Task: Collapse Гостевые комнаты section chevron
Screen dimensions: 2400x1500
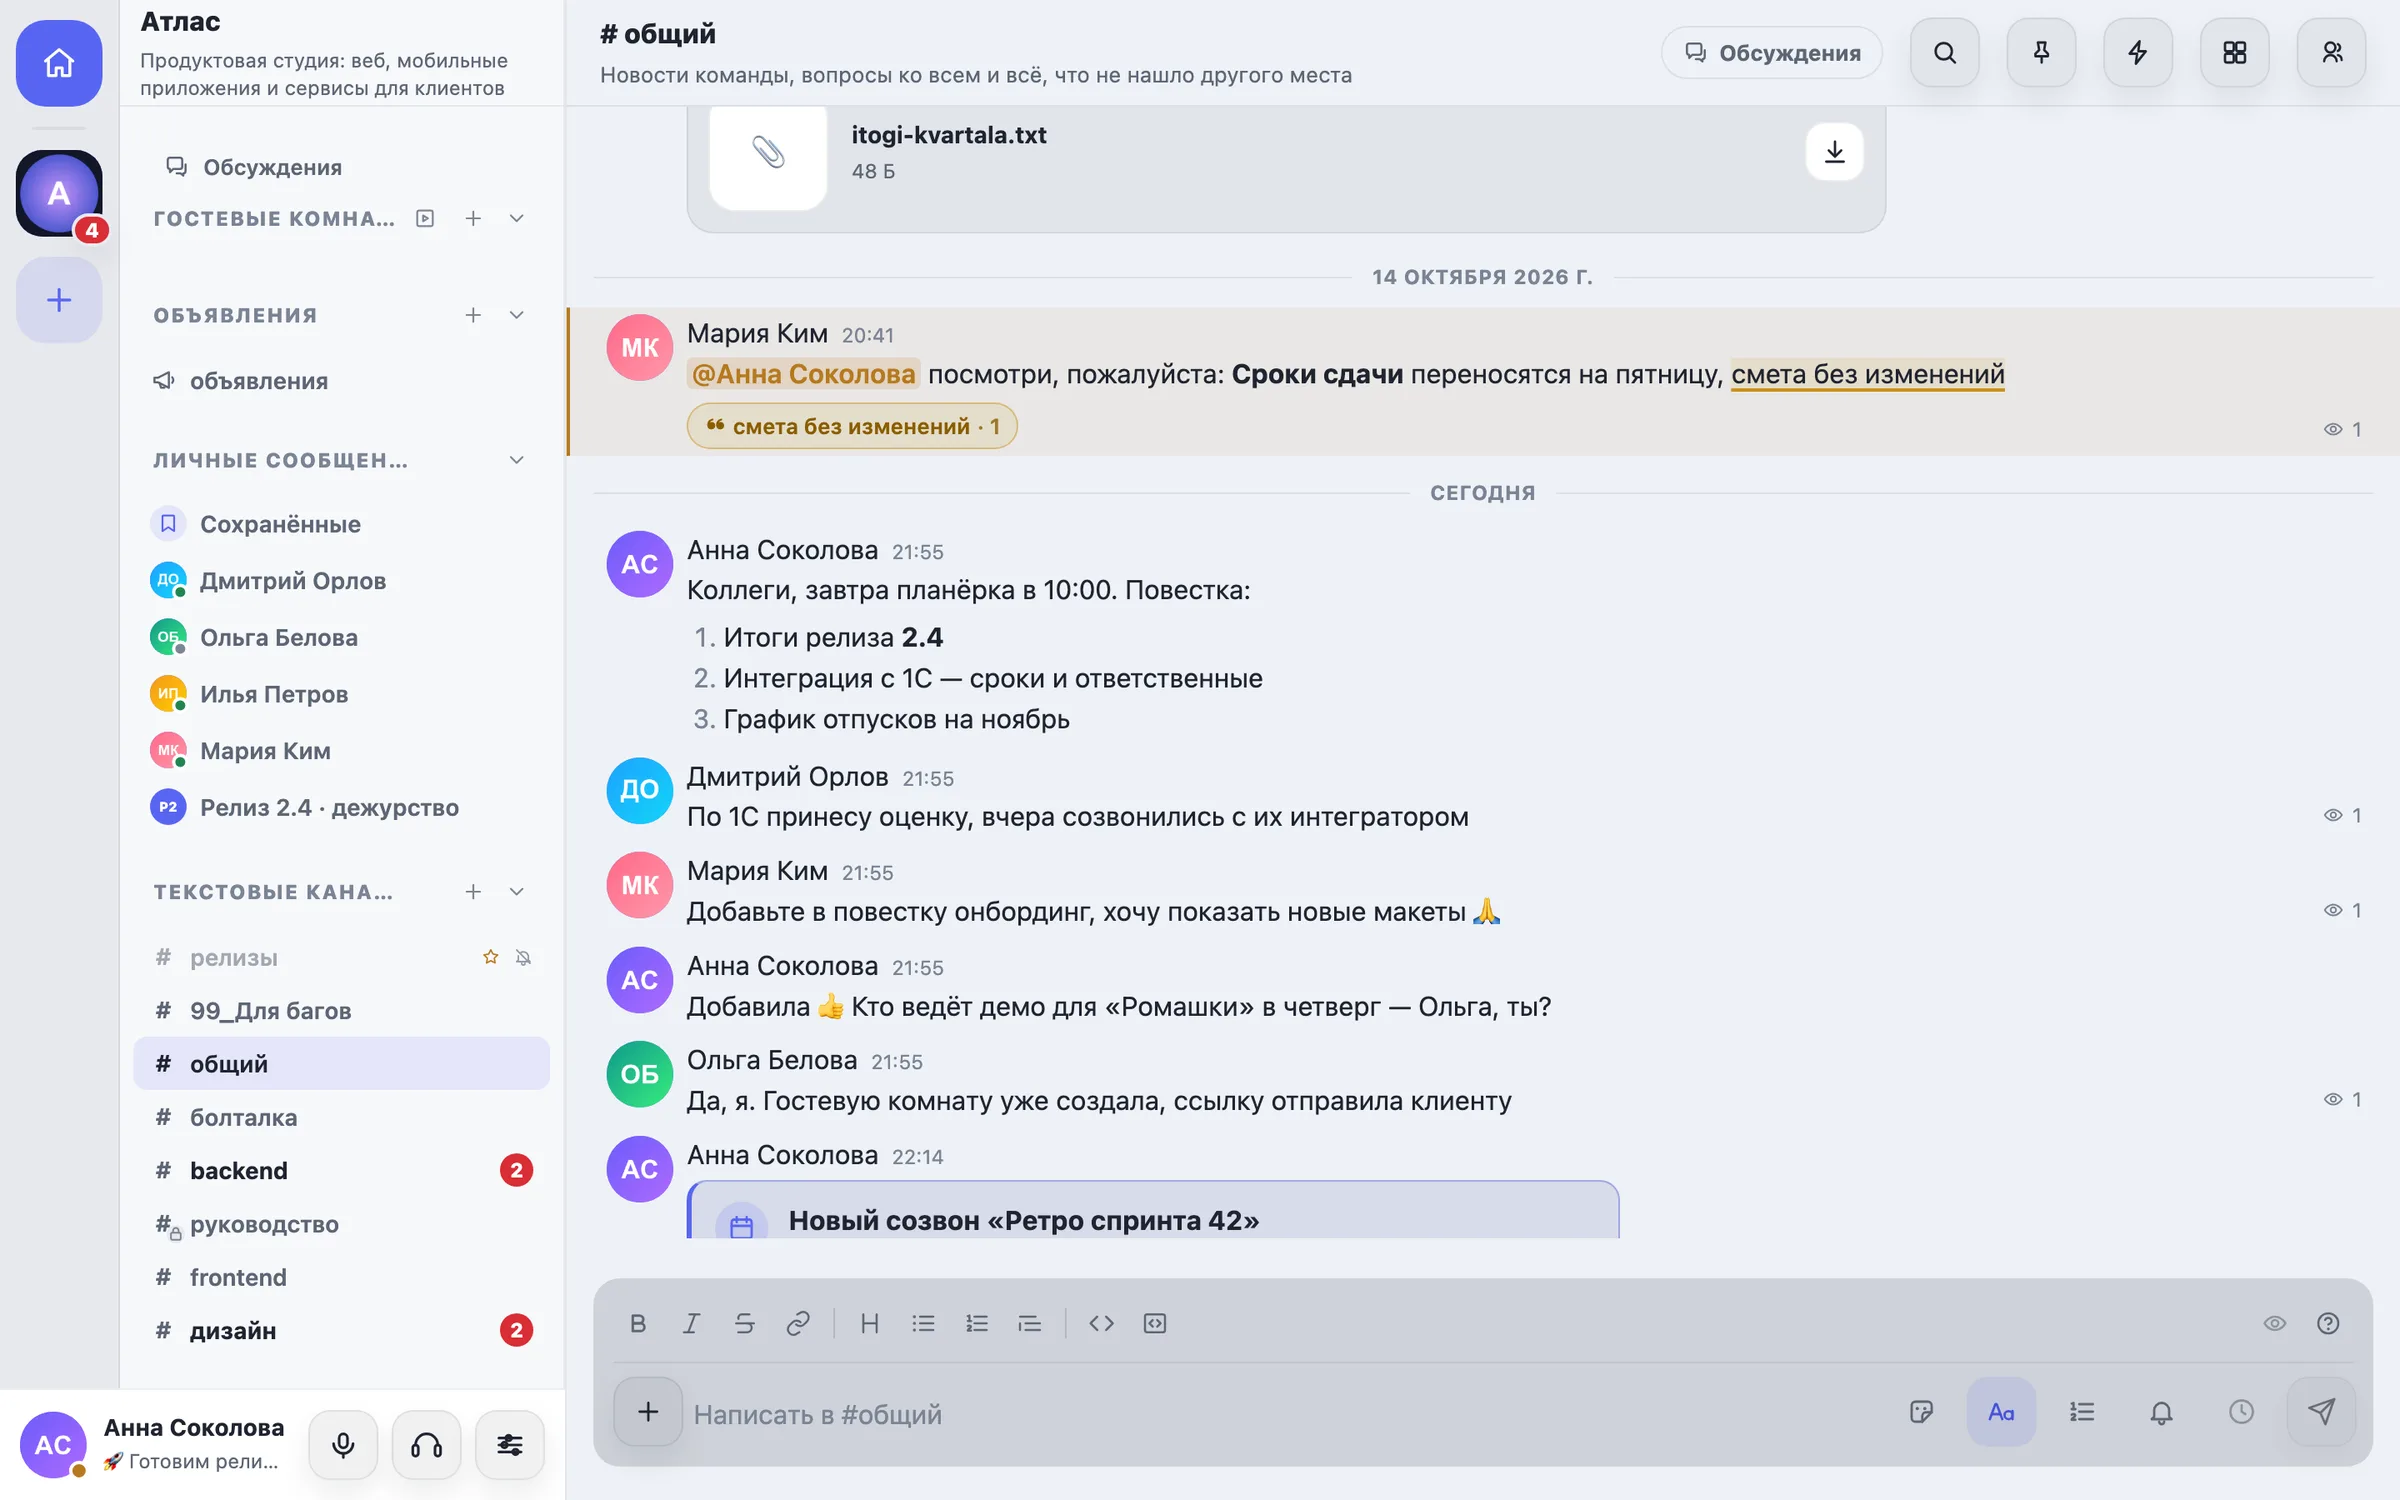Action: click(x=517, y=218)
